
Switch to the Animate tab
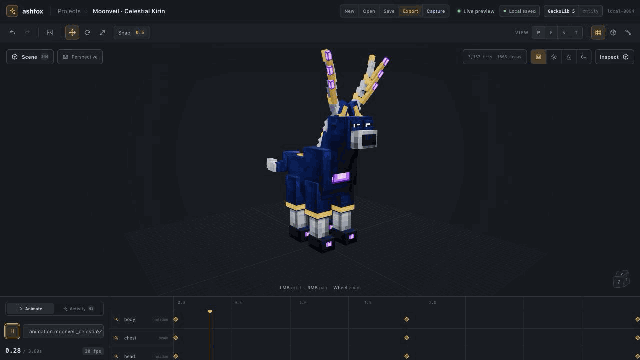point(31,309)
